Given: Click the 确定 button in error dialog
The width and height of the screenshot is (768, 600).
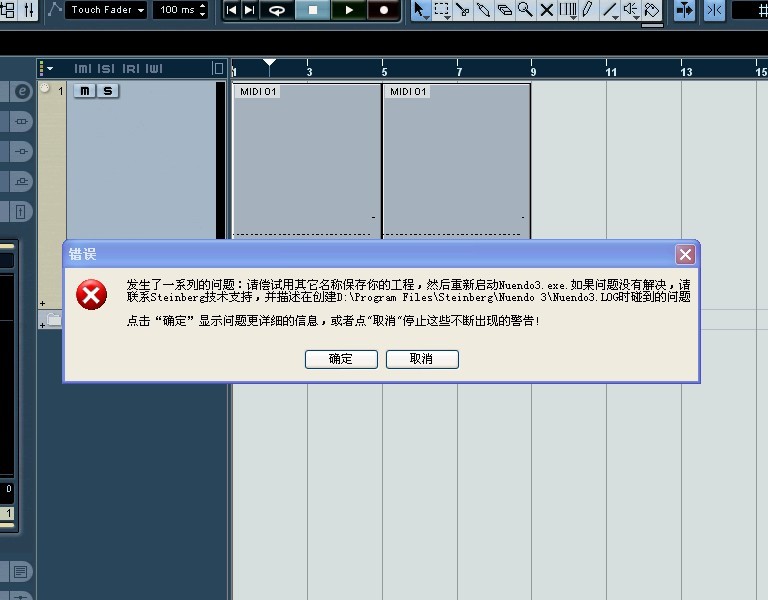Looking at the screenshot, I should click(341, 359).
